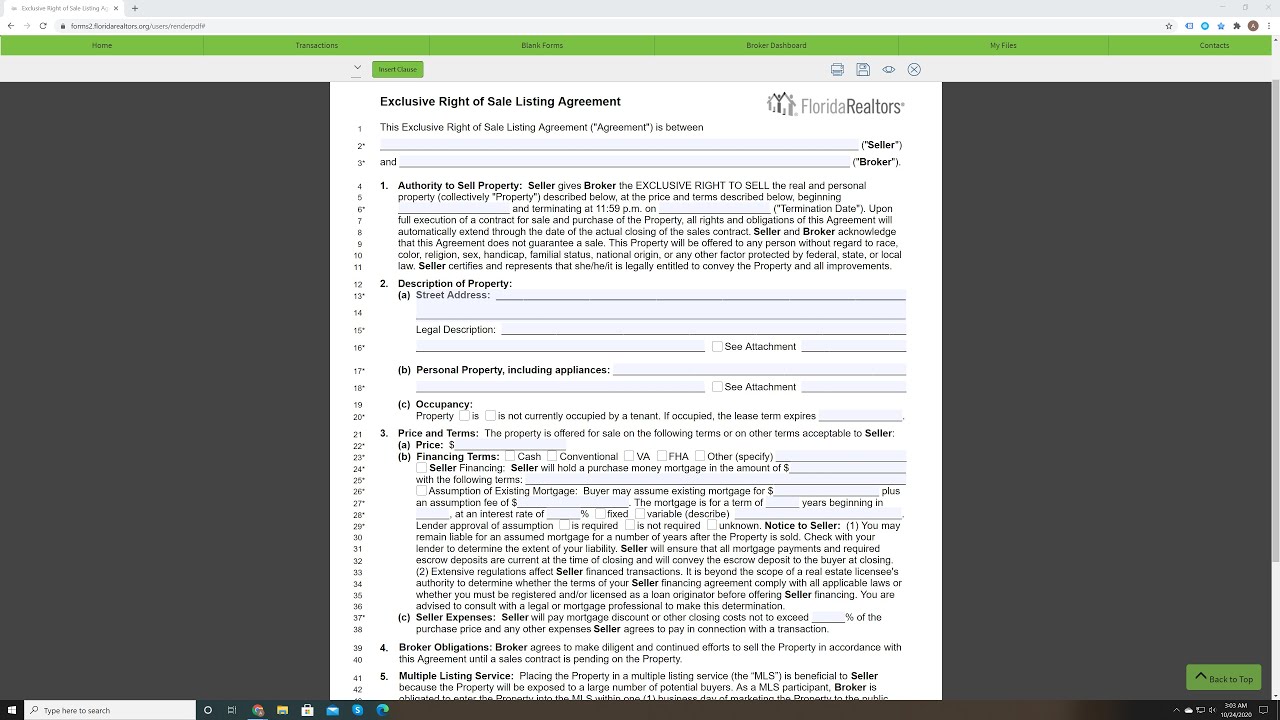Open the Extensions puzzle menu
The width and height of the screenshot is (1280, 720).
coord(1236,26)
